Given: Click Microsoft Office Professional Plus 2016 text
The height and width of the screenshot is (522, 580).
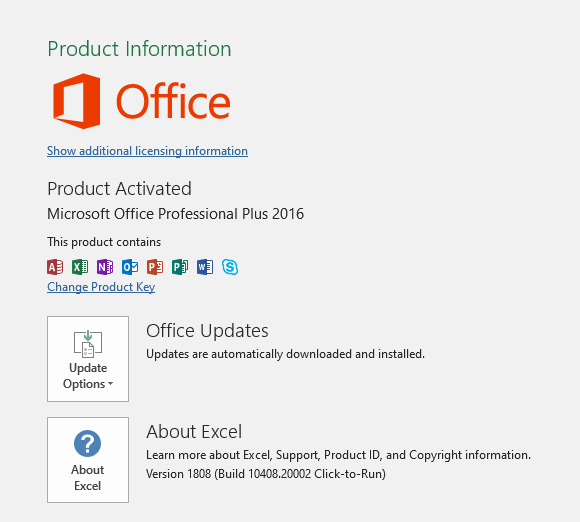Looking at the screenshot, I should pyautogui.click(x=175, y=214).
